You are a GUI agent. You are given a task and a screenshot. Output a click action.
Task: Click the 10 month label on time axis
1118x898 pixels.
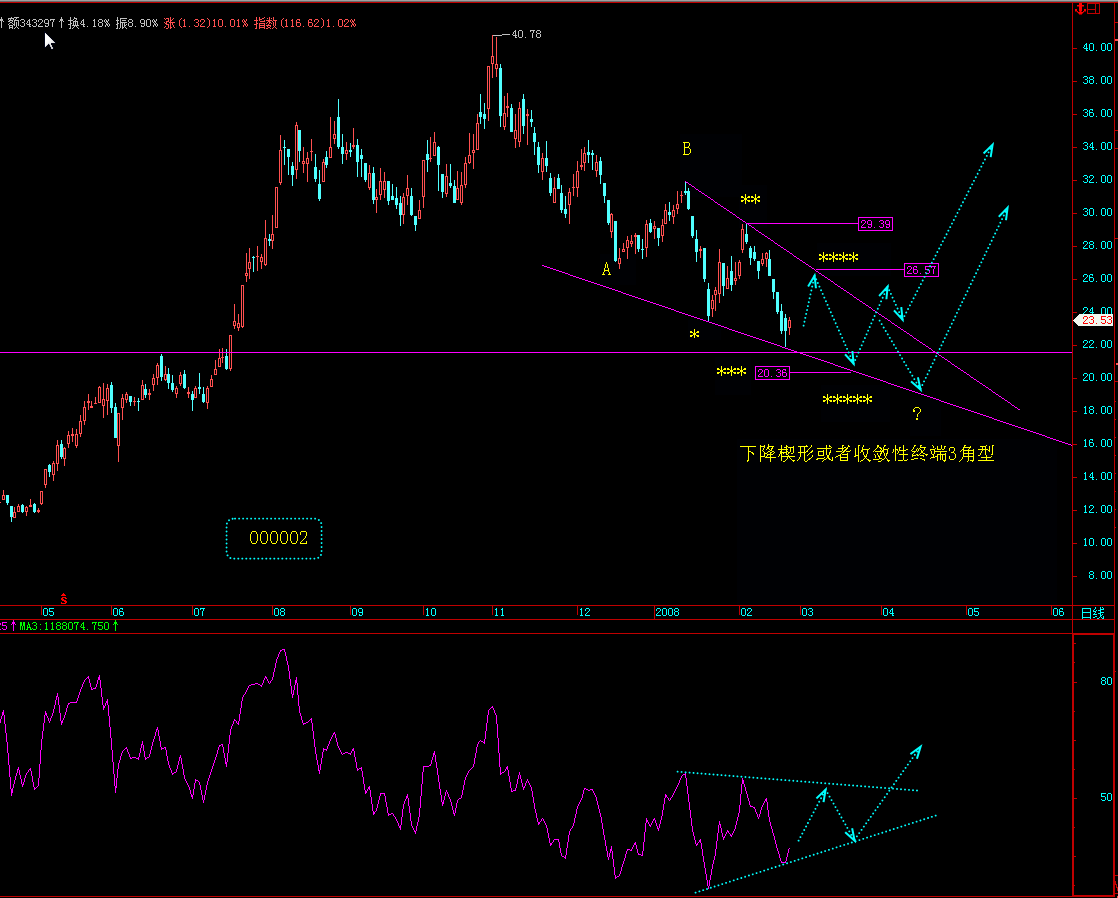430,612
